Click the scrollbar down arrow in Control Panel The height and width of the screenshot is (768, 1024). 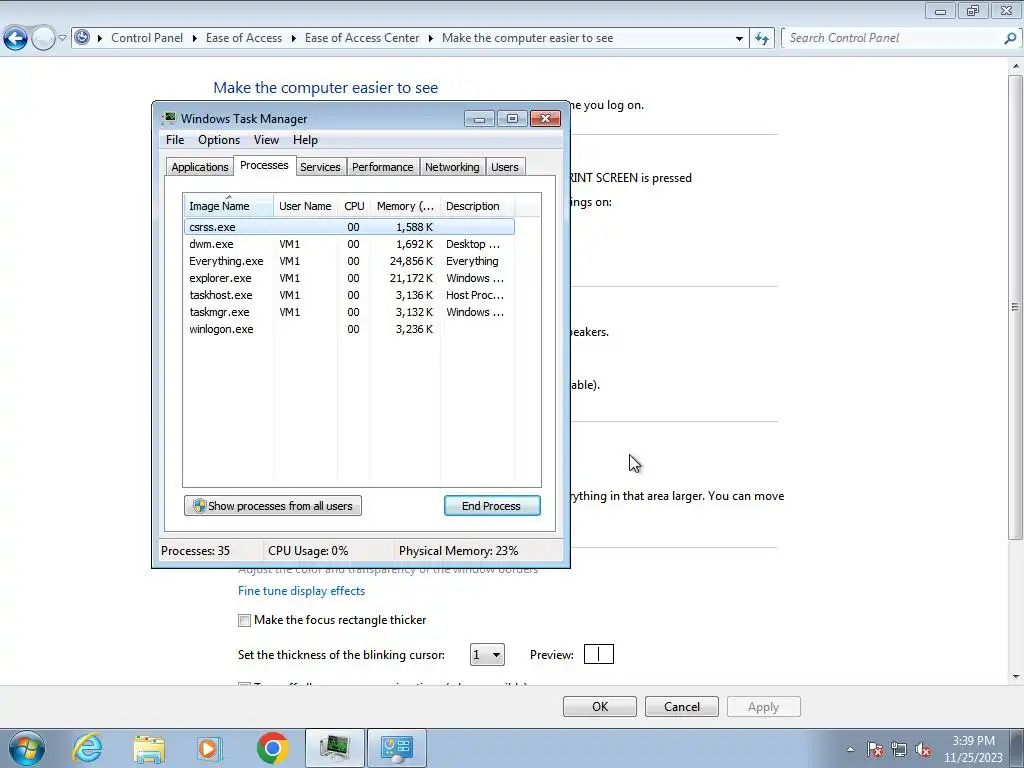click(x=1015, y=677)
